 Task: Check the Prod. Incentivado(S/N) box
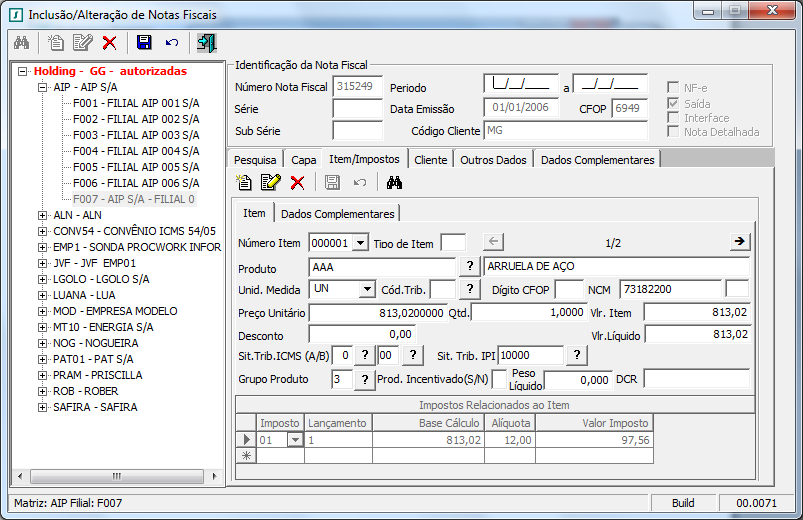[x=499, y=380]
